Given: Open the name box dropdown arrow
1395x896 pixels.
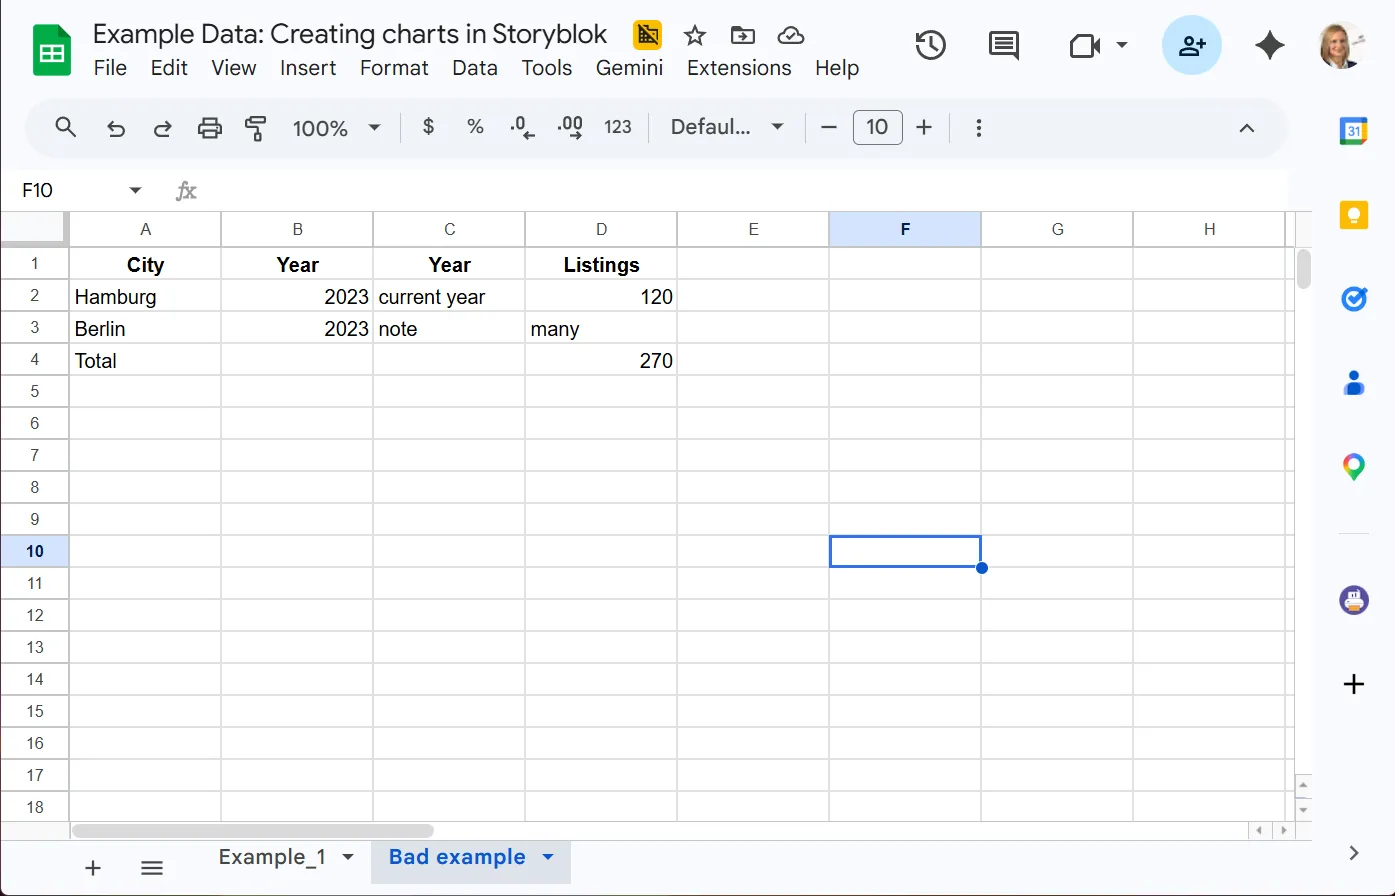Looking at the screenshot, I should coord(136,190).
